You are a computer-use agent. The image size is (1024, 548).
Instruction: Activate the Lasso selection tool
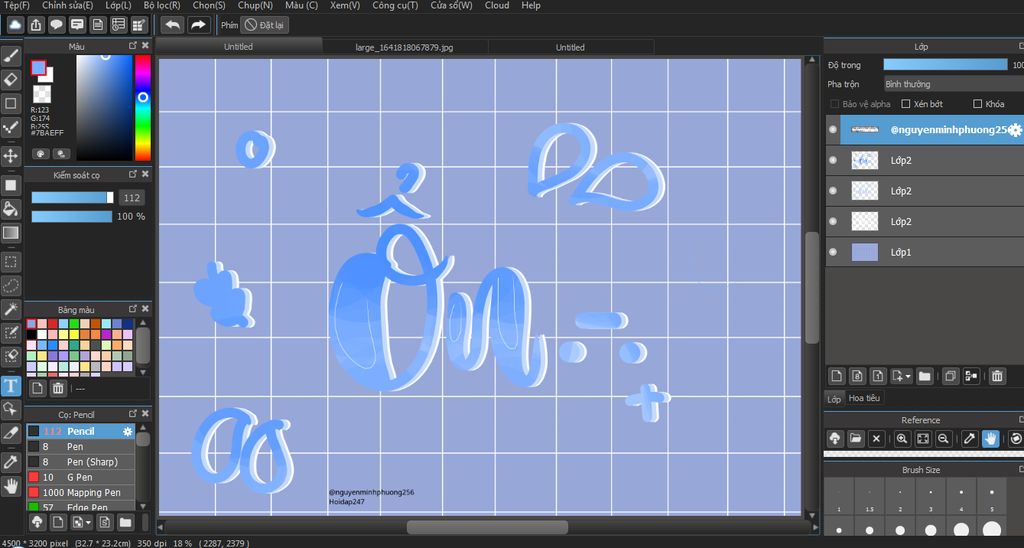tap(10, 285)
